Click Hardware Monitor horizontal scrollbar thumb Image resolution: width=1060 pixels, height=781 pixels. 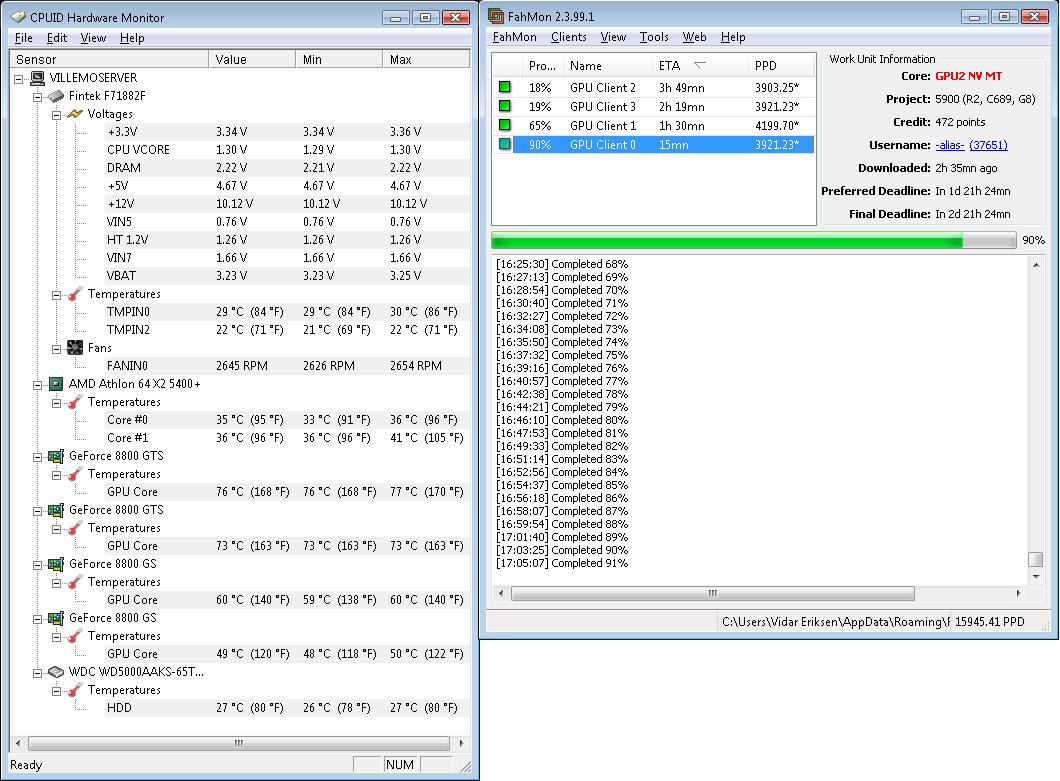(x=239, y=743)
